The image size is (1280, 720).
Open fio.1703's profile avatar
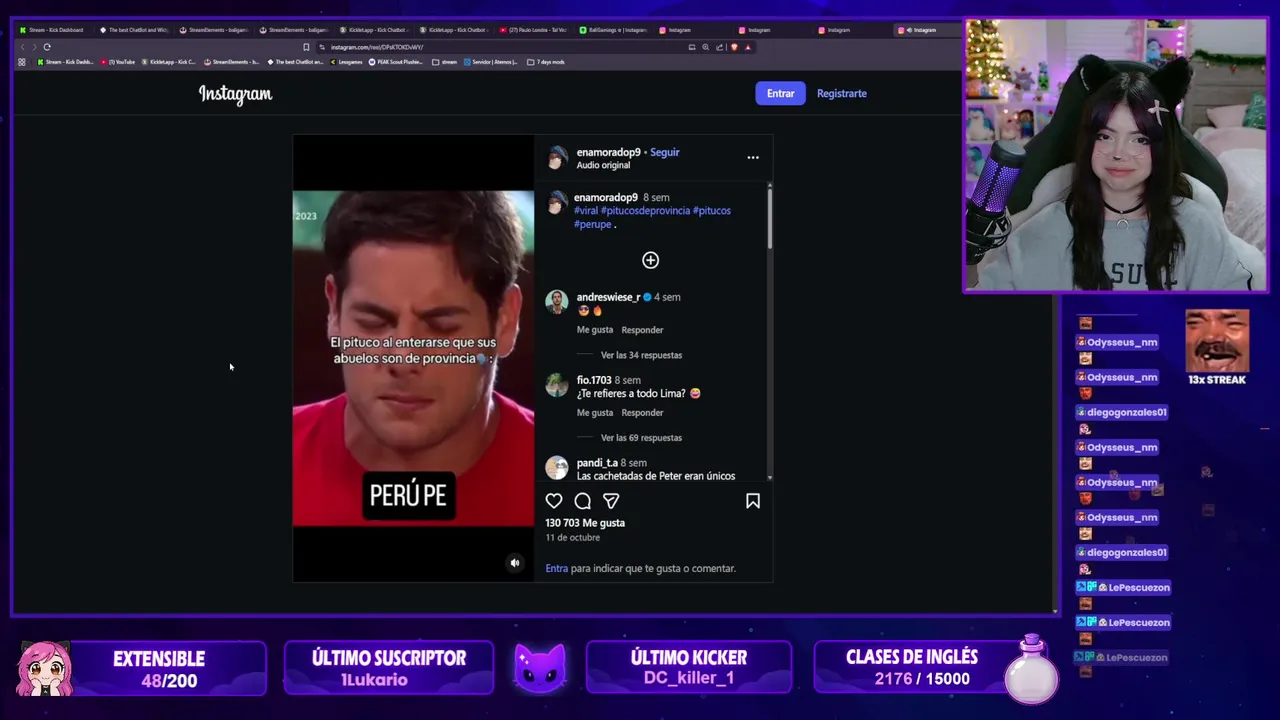click(x=557, y=385)
